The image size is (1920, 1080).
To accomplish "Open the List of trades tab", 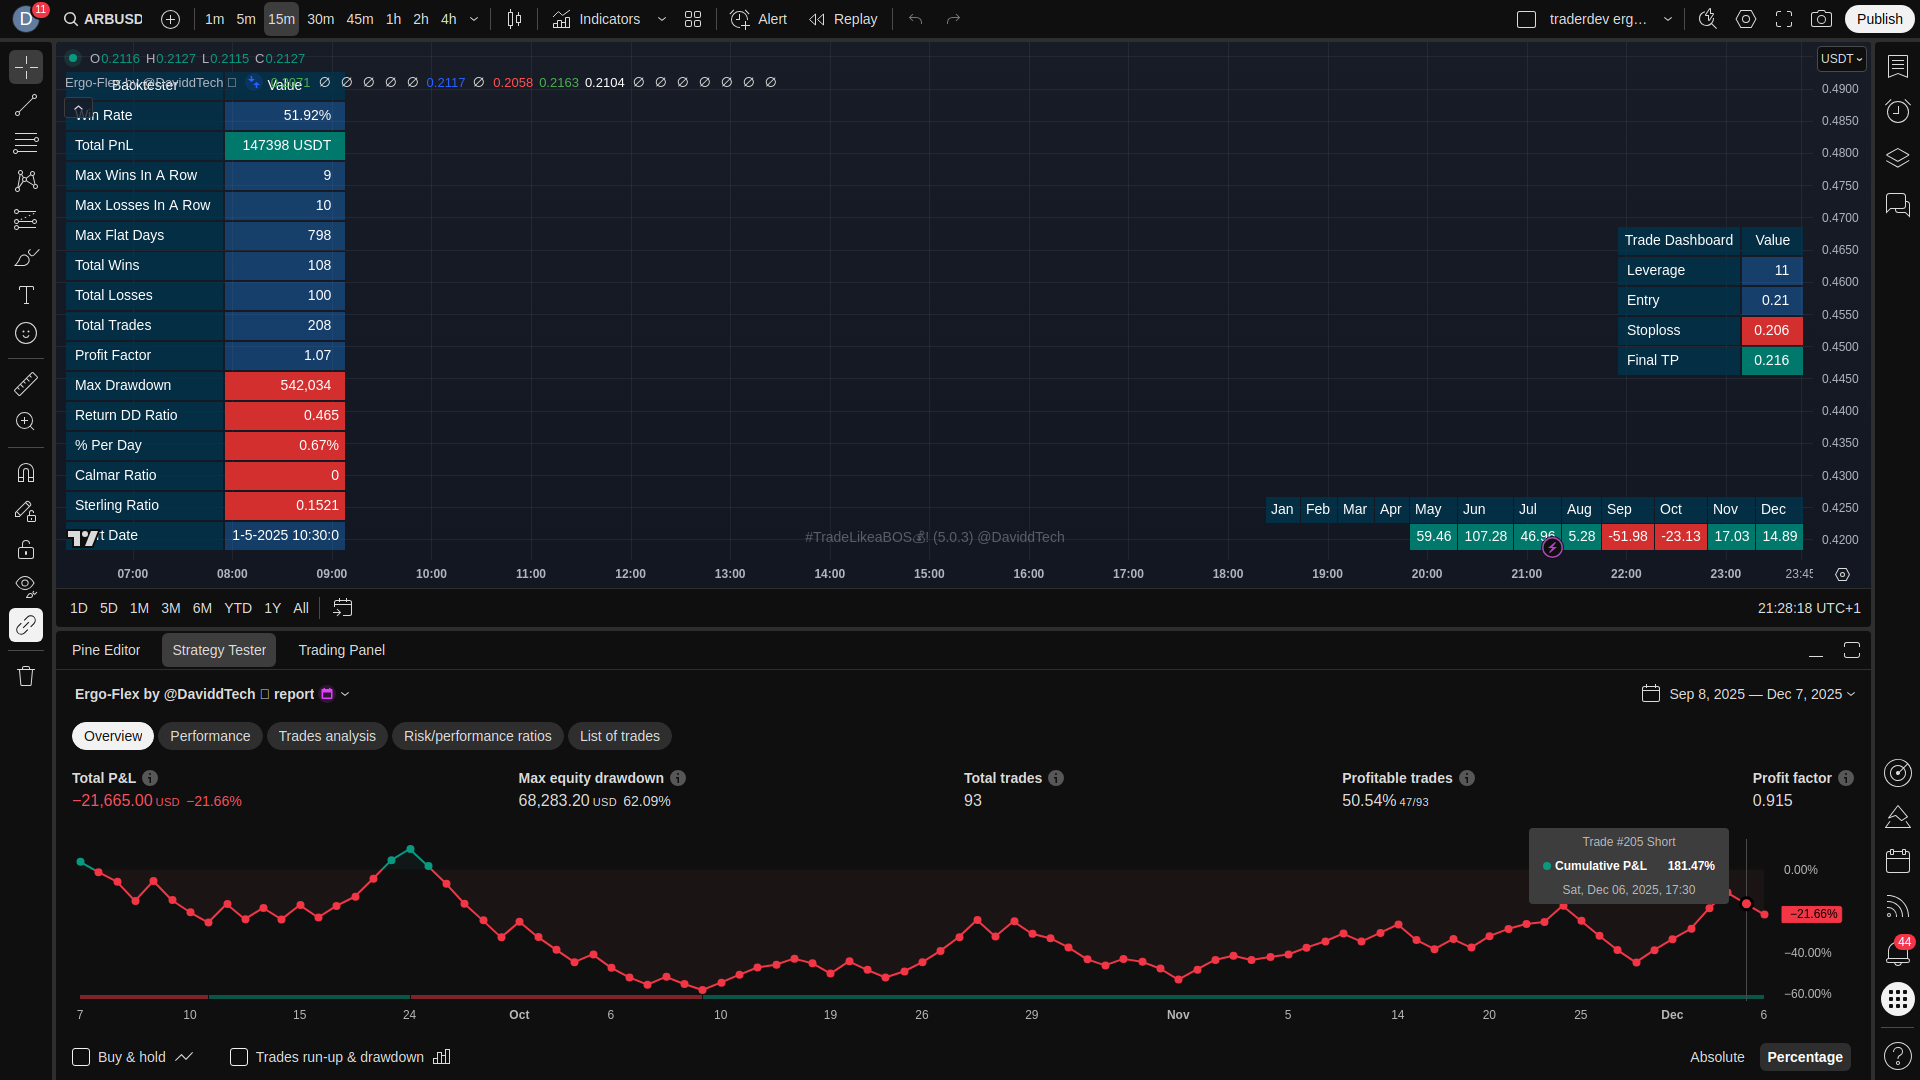I will (x=619, y=736).
